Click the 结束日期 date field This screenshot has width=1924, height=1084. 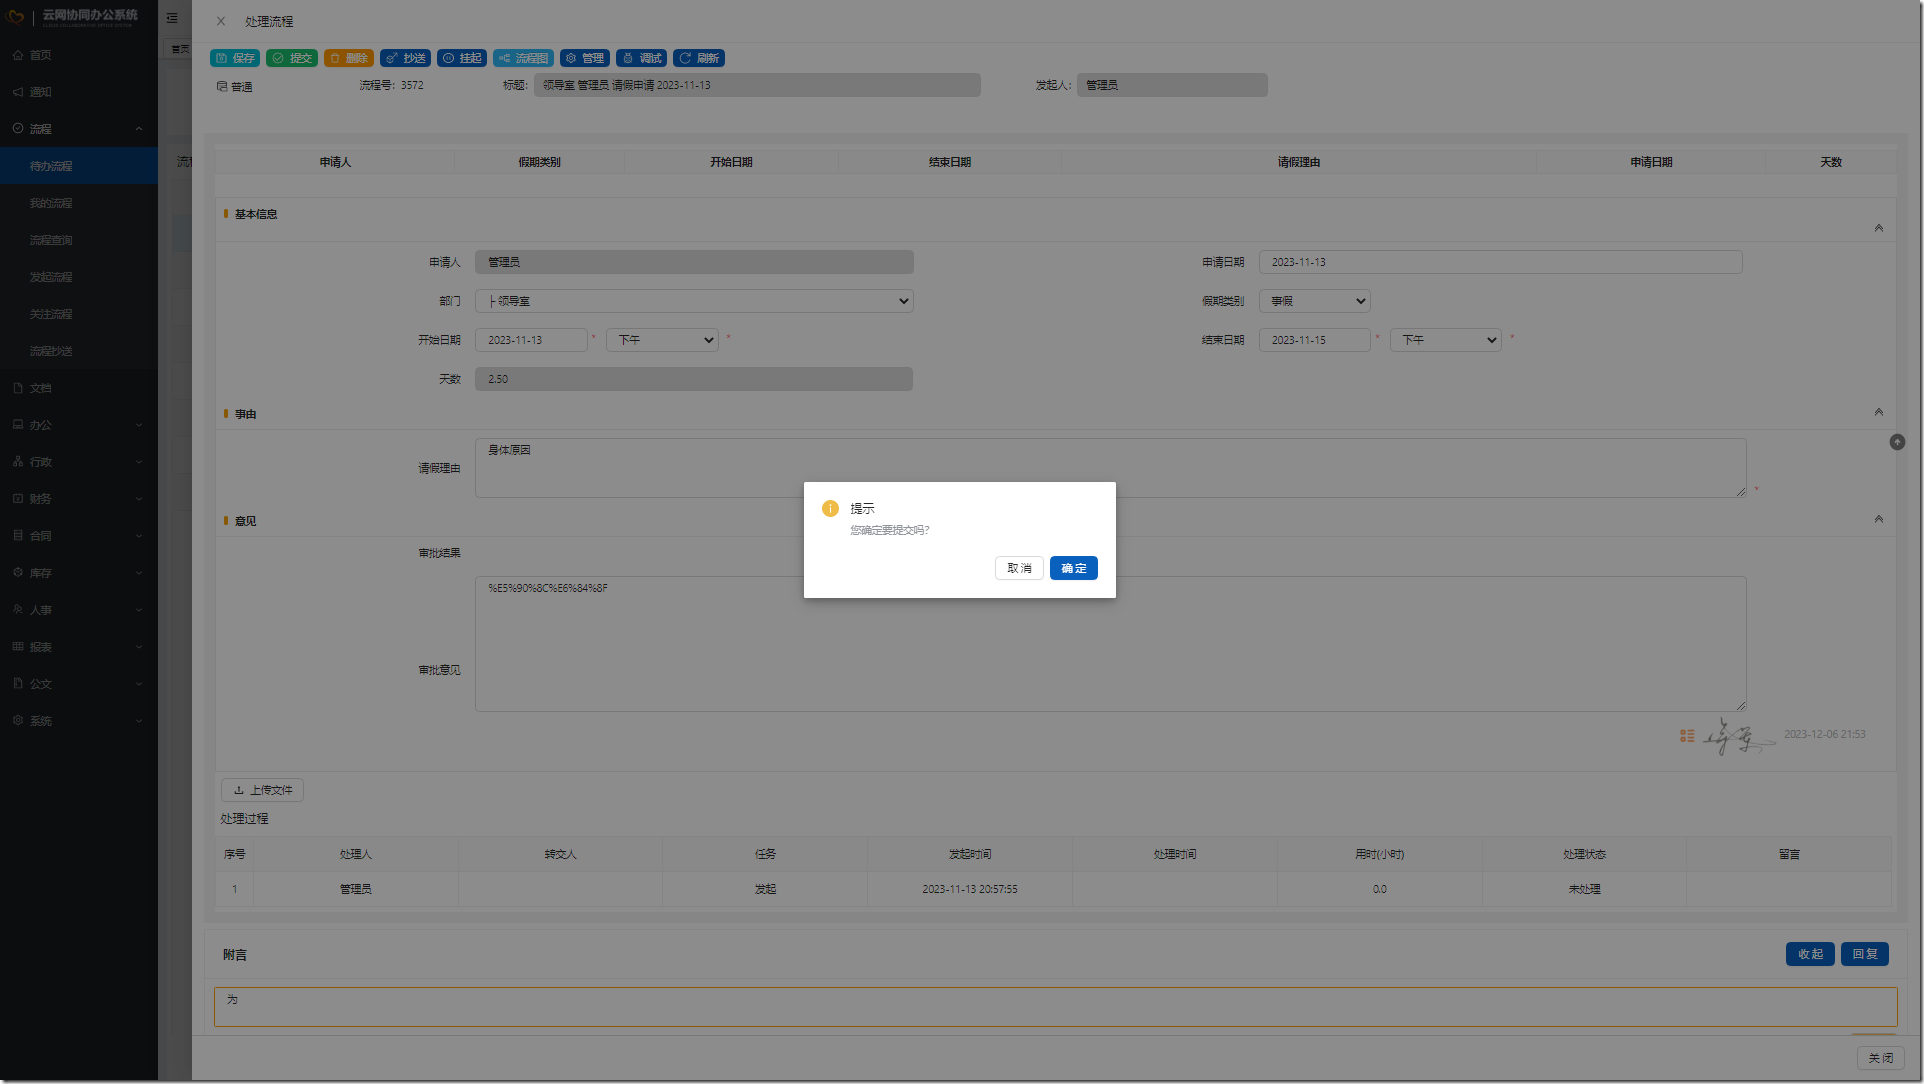click(x=1315, y=340)
